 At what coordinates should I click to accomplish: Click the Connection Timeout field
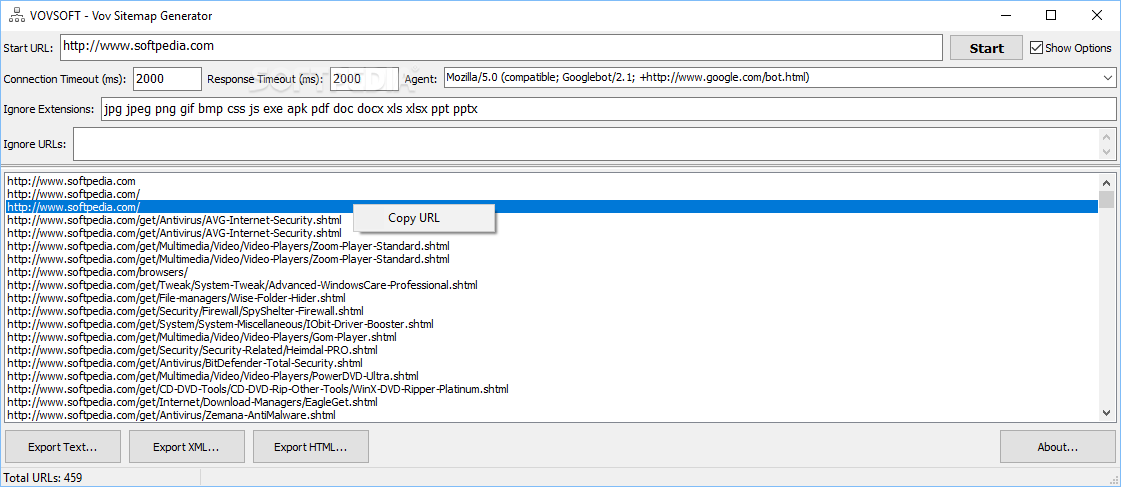click(x=167, y=79)
